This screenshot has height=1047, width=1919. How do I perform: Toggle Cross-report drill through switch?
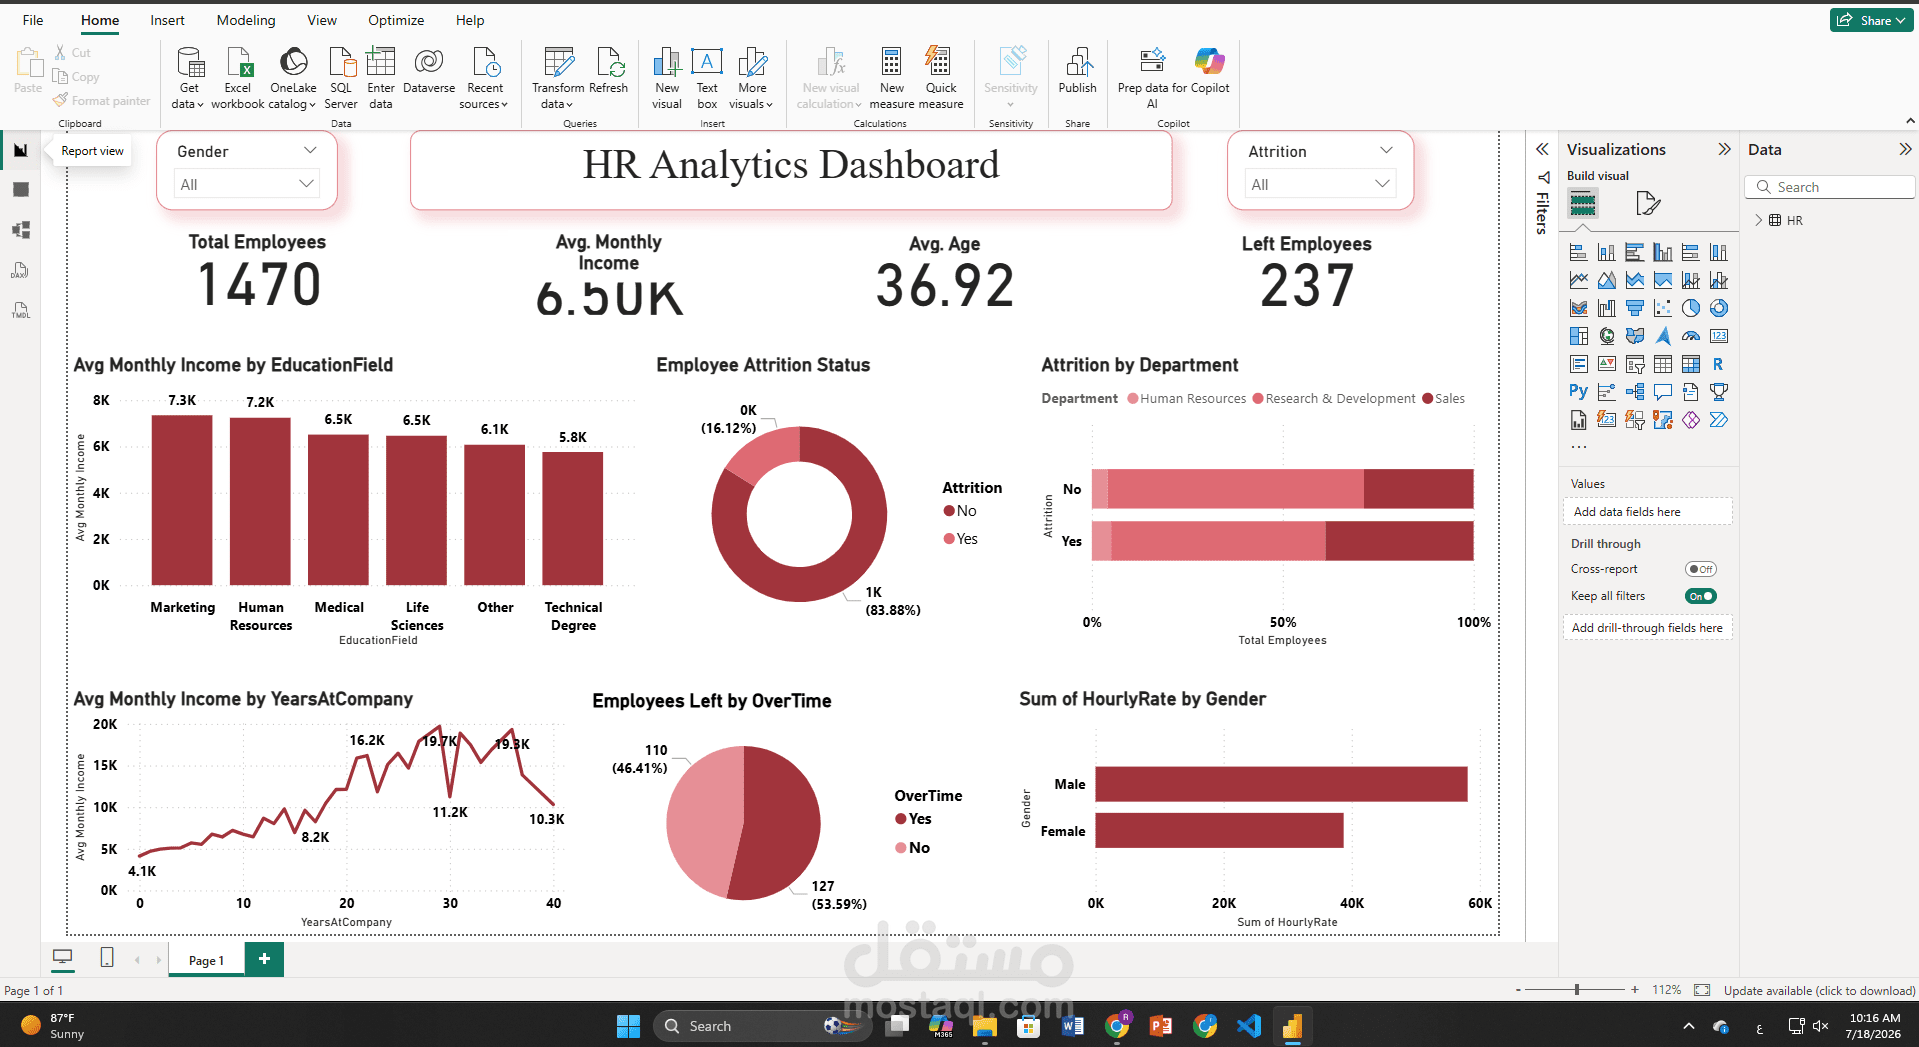pos(1700,569)
